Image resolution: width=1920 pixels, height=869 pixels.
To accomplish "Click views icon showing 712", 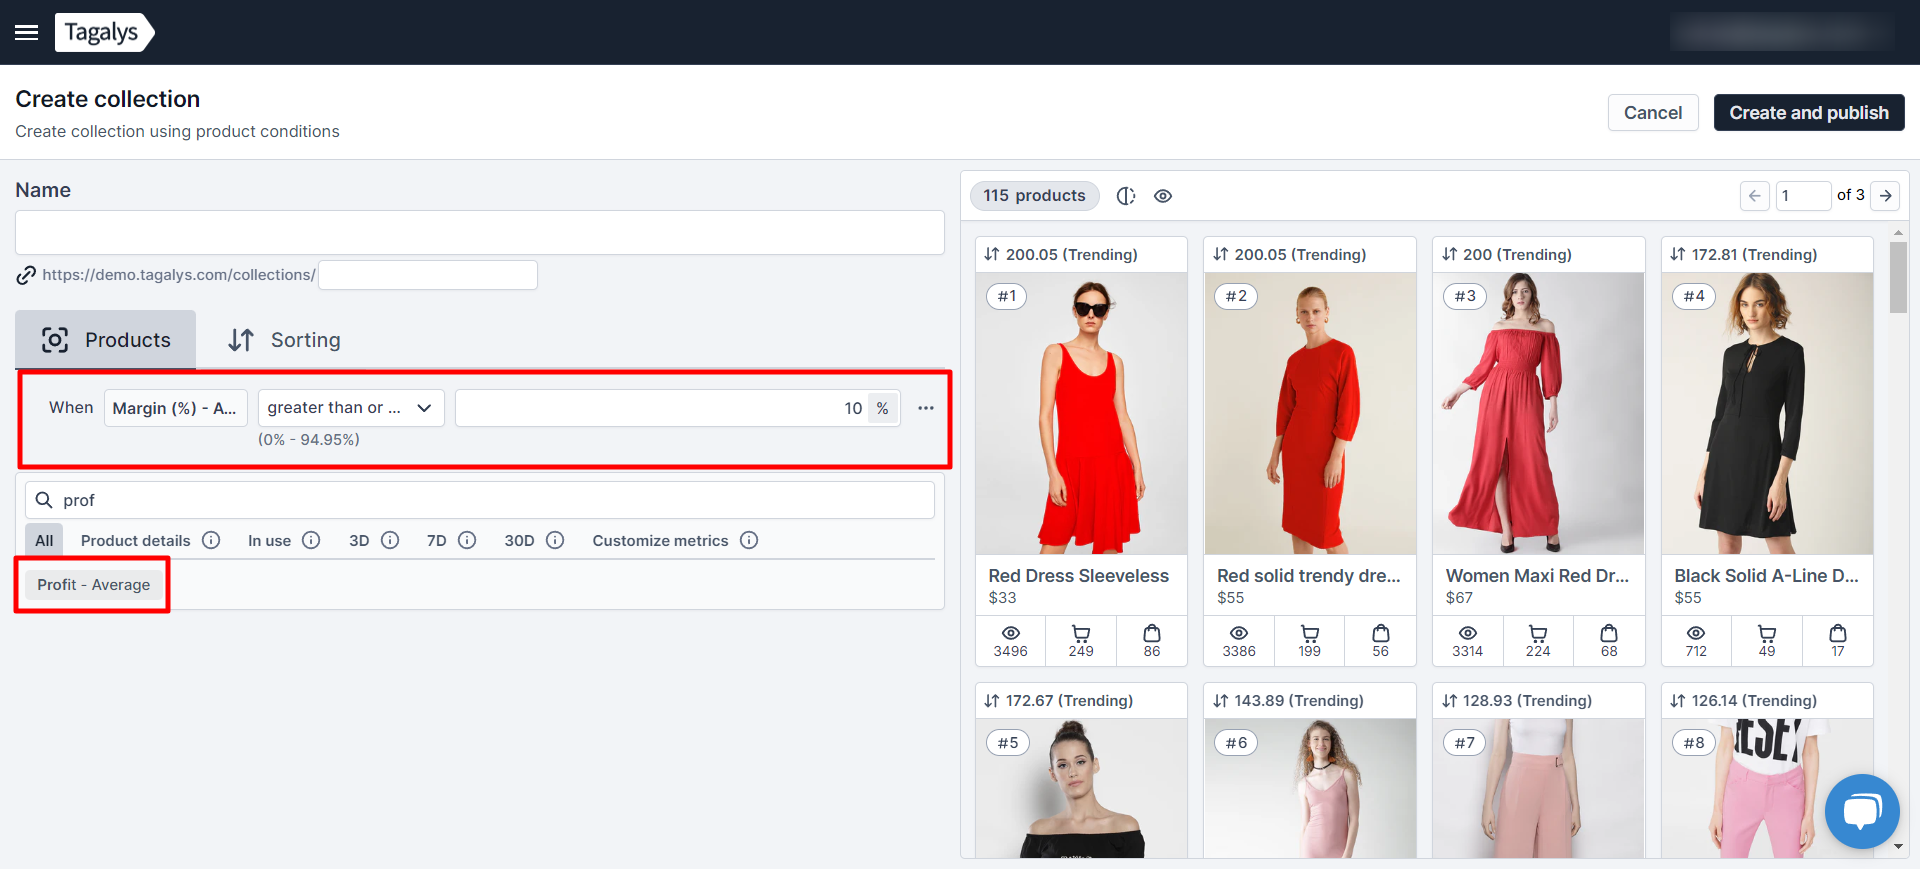I will 1696,633.
